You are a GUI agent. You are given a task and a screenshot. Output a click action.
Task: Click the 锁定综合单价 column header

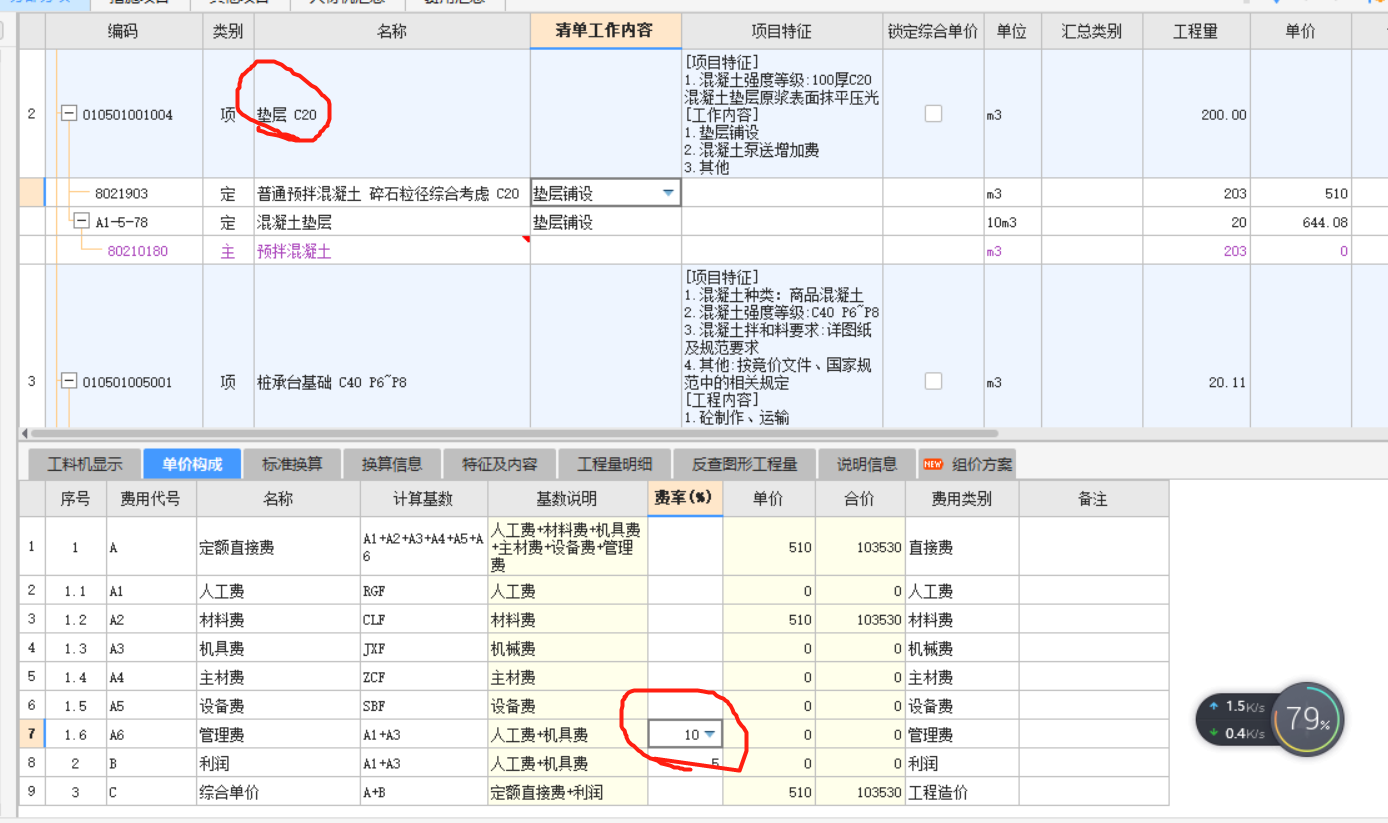tap(933, 31)
